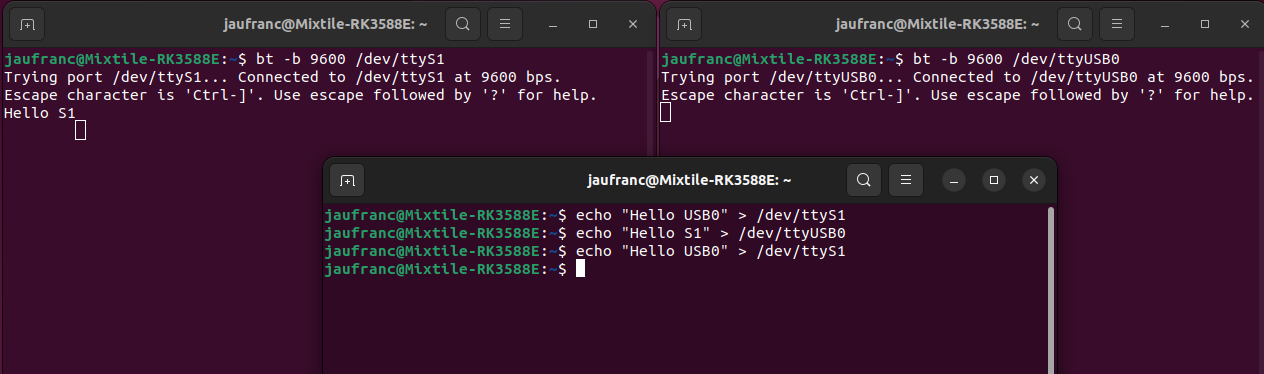The height and width of the screenshot is (374, 1264).
Task: Click search icon in front terminal window
Action: 864,180
